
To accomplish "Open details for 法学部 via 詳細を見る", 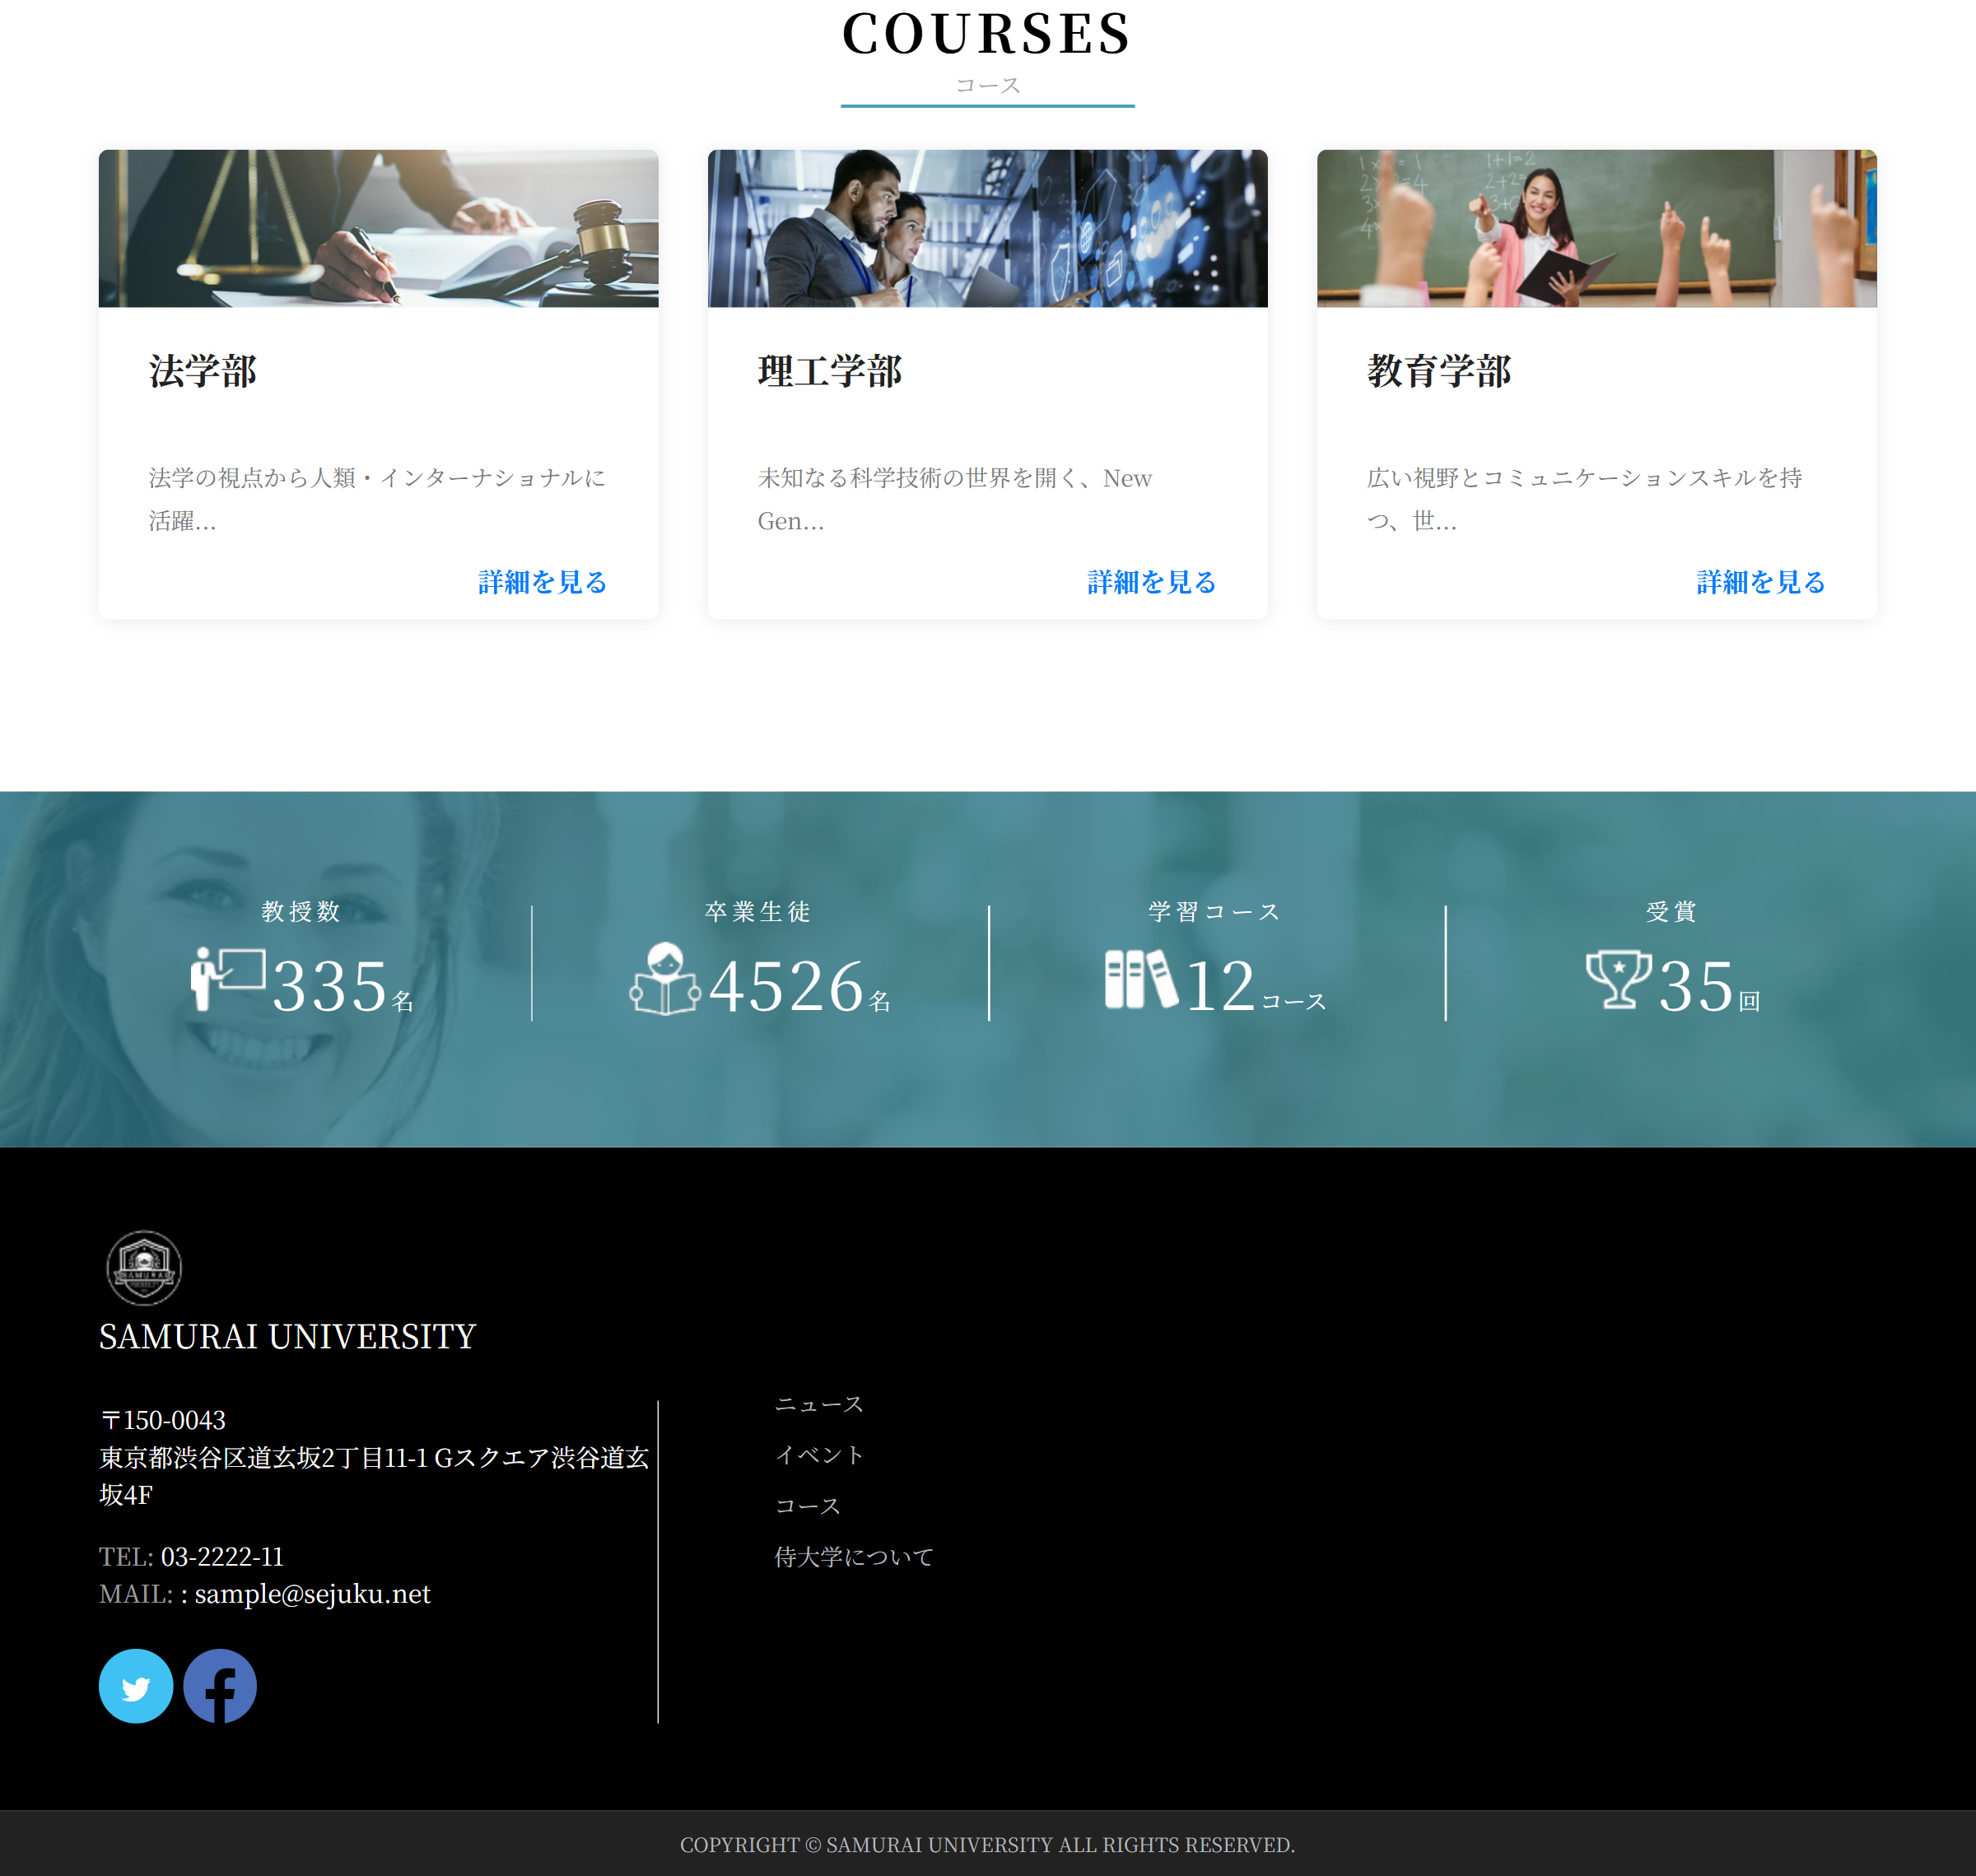I will coord(542,582).
